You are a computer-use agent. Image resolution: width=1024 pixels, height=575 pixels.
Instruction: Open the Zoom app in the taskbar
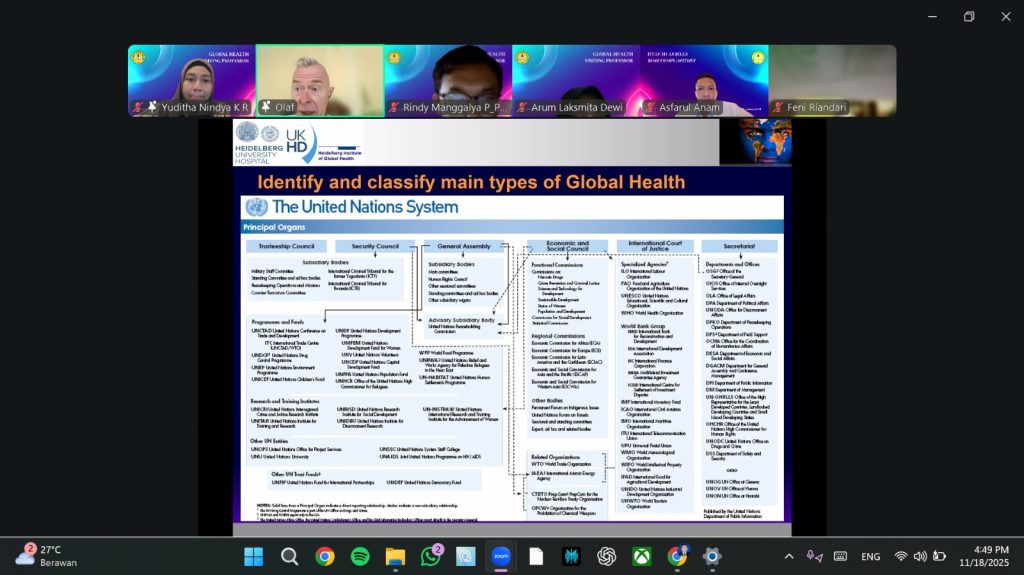[x=500, y=556]
